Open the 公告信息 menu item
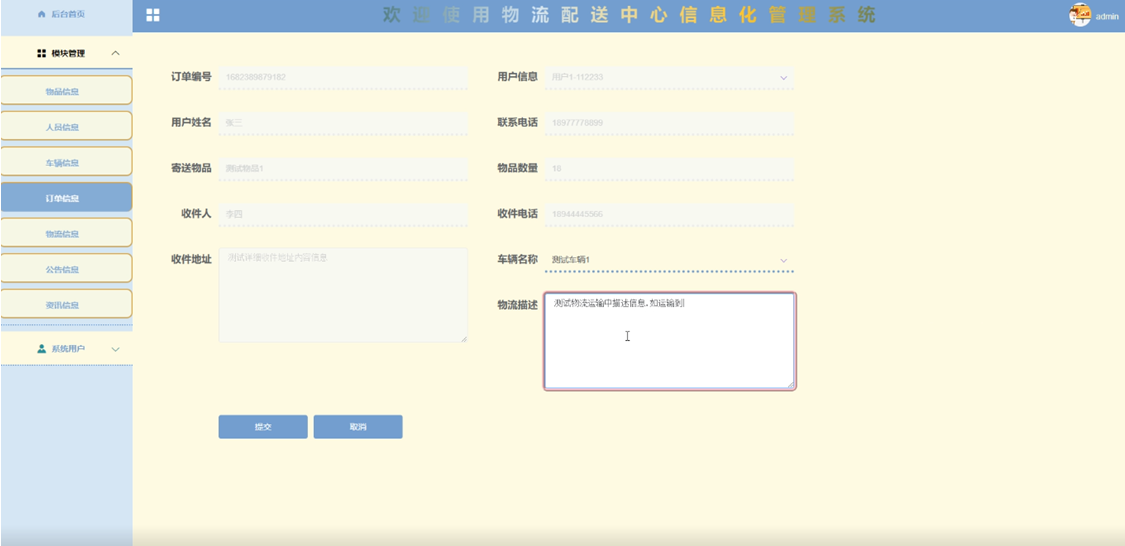Image resolution: width=1125 pixels, height=546 pixels. [66, 268]
